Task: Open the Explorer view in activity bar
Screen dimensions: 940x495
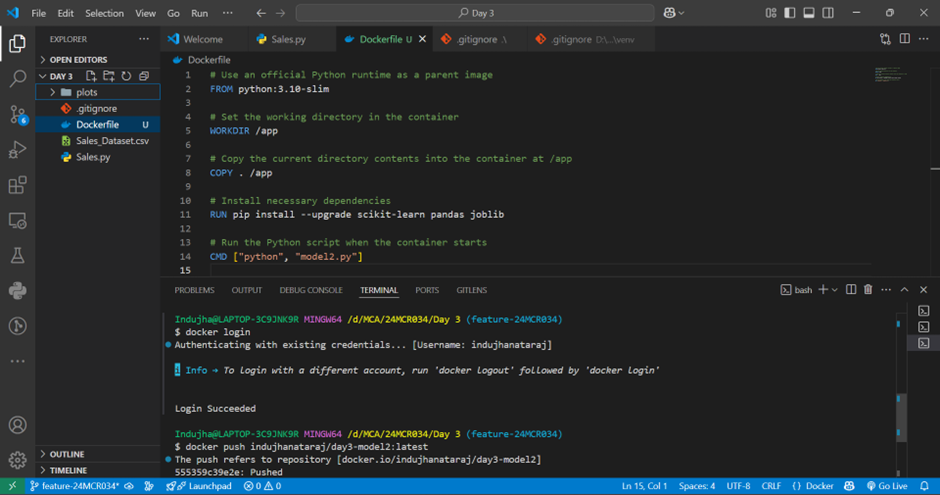Action: 17,44
